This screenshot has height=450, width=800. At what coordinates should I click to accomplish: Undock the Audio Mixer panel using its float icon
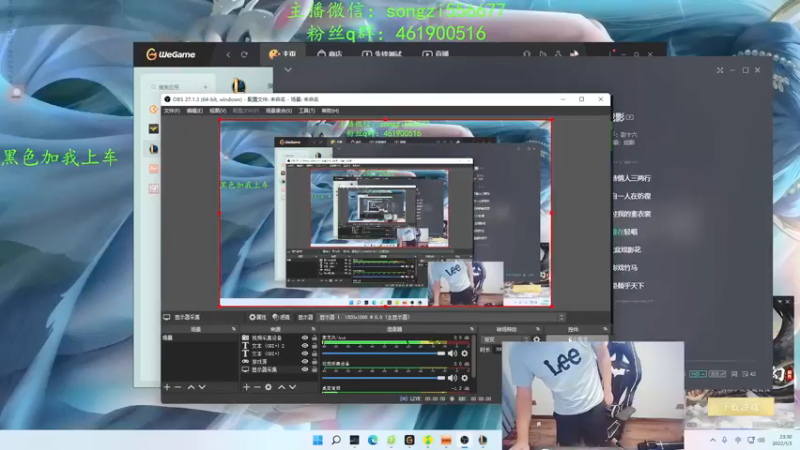click(471, 329)
